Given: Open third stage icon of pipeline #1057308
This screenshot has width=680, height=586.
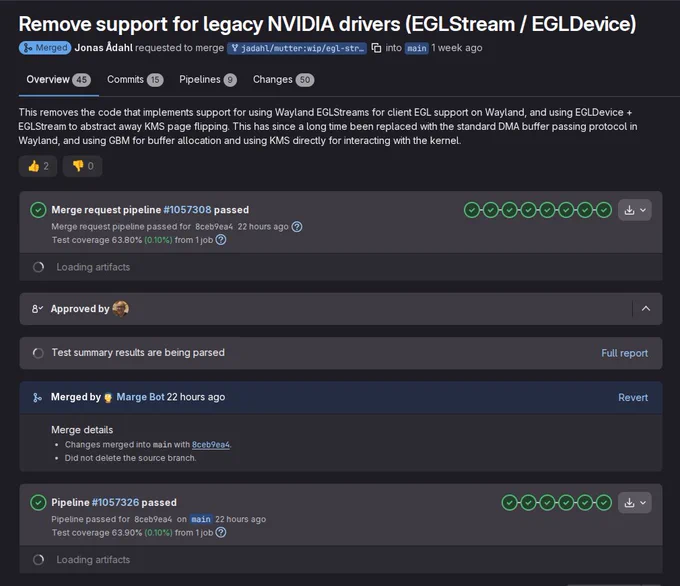Looking at the screenshot, I should click(510, 210).
